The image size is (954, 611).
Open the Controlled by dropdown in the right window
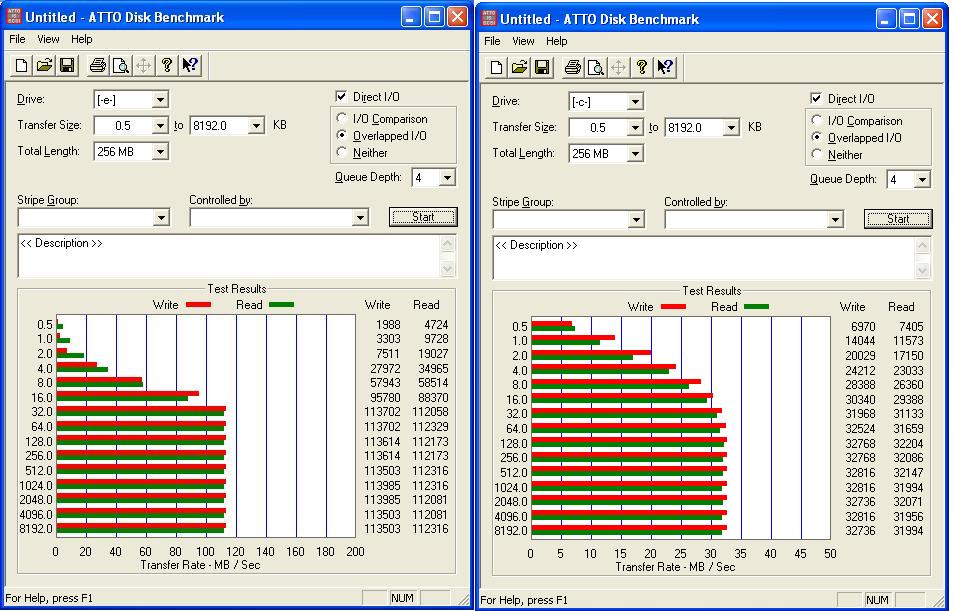[x=835, y=219]
